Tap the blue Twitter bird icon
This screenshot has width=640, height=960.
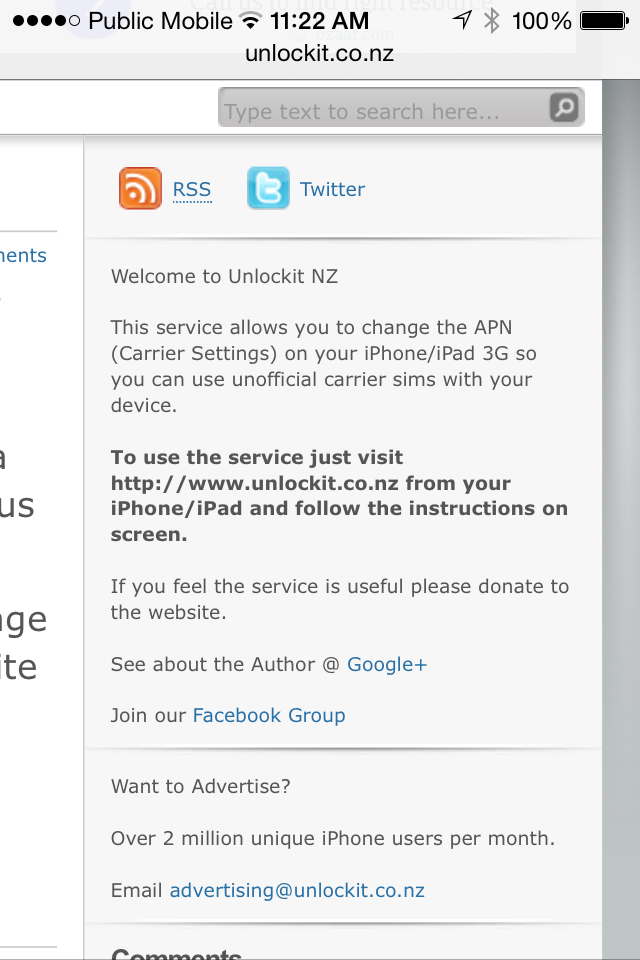[x=268, y=188]
